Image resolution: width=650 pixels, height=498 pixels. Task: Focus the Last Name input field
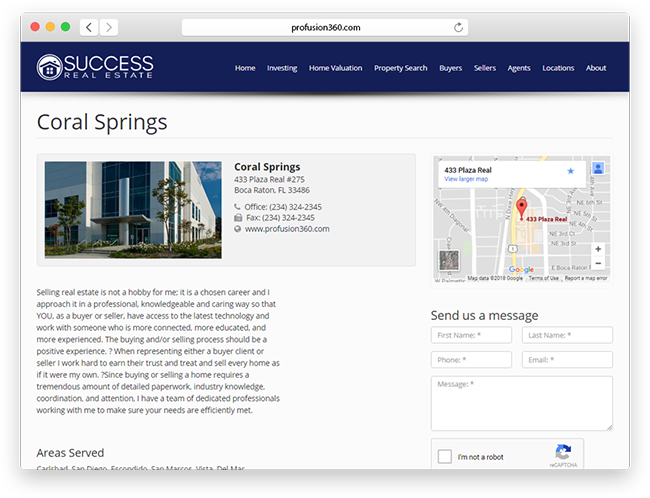pyautogui.click(x=567, y=335)
